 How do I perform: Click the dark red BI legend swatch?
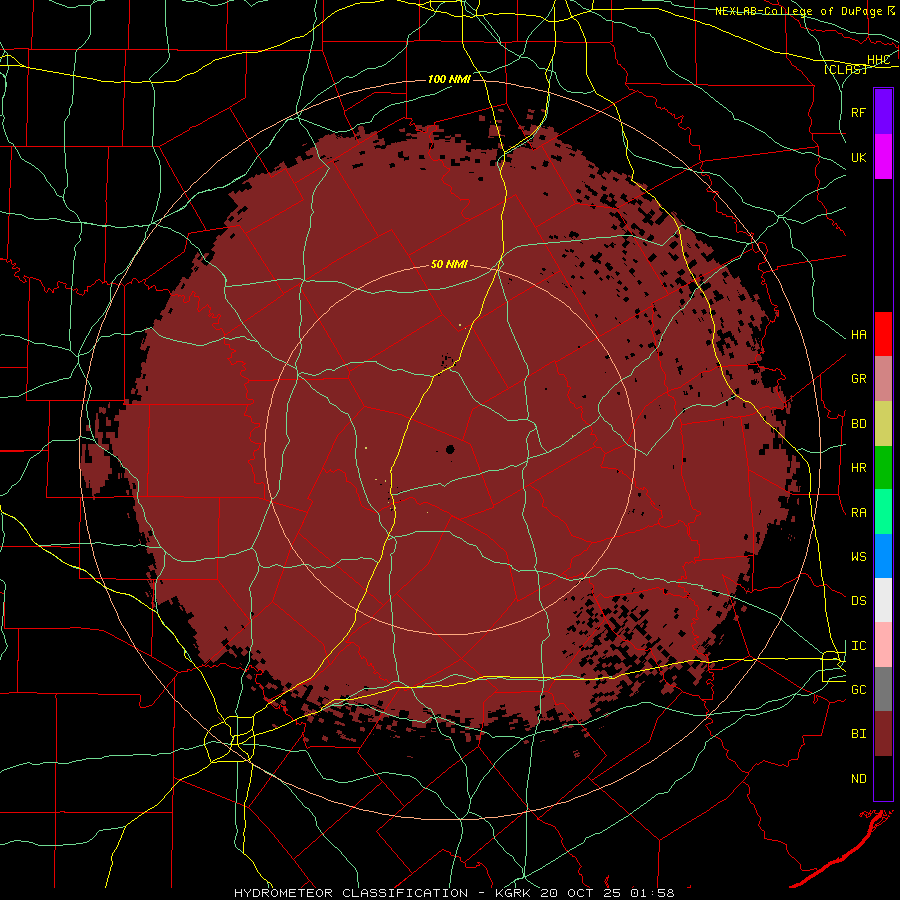pos(883,734)
